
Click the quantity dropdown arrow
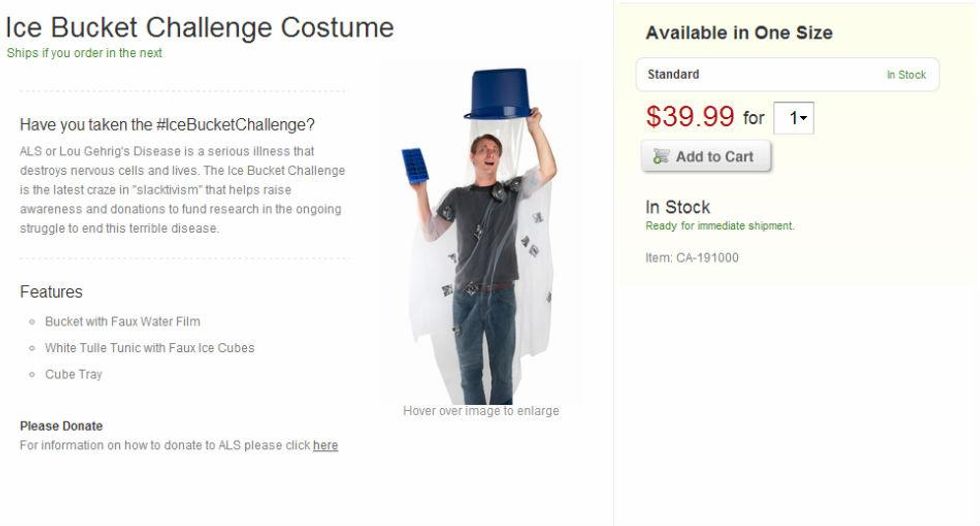click(x=804, y=117)
